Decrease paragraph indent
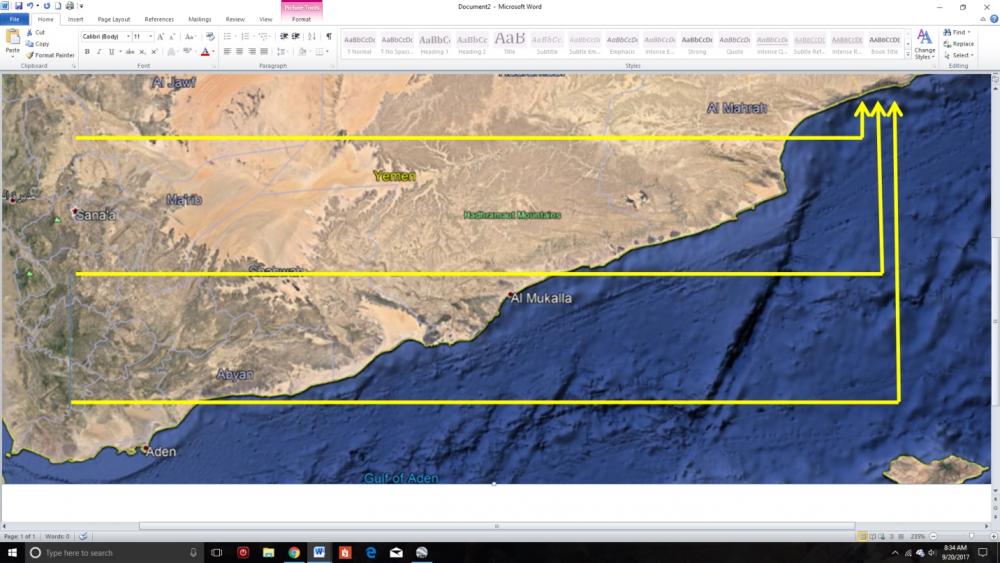 [x=284, y=36]
